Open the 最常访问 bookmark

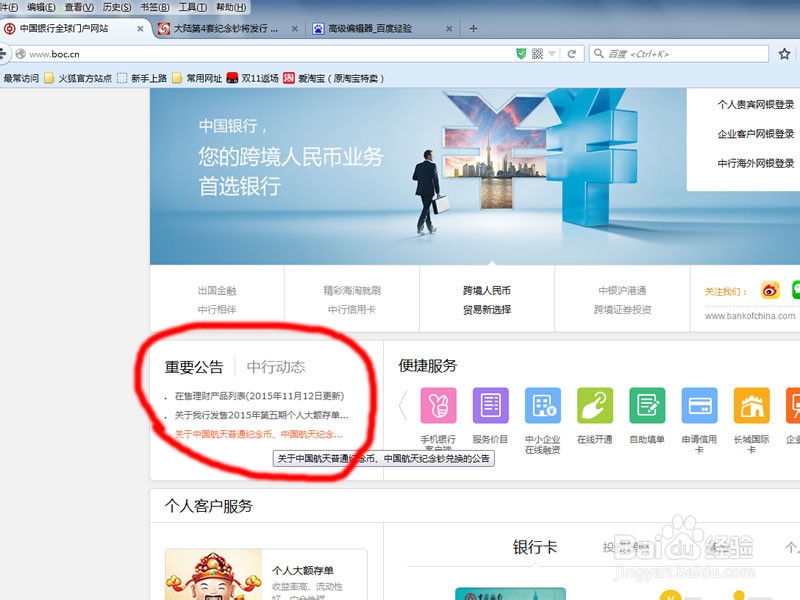point(21,78)
